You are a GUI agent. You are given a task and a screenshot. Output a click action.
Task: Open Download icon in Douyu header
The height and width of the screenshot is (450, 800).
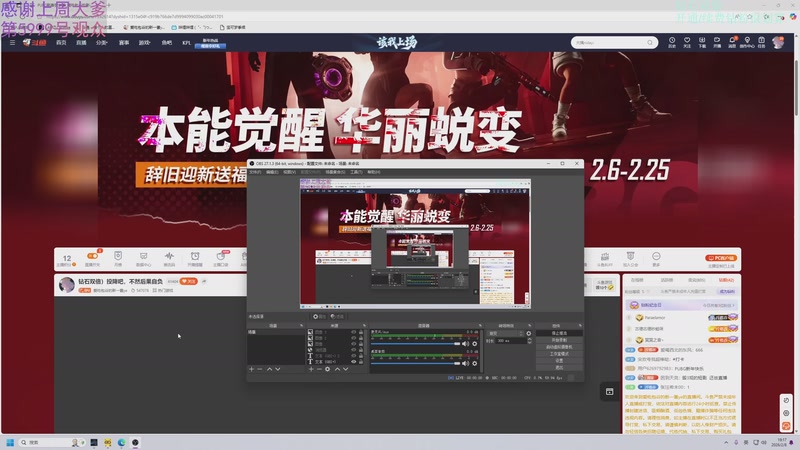tap(702, 42)
